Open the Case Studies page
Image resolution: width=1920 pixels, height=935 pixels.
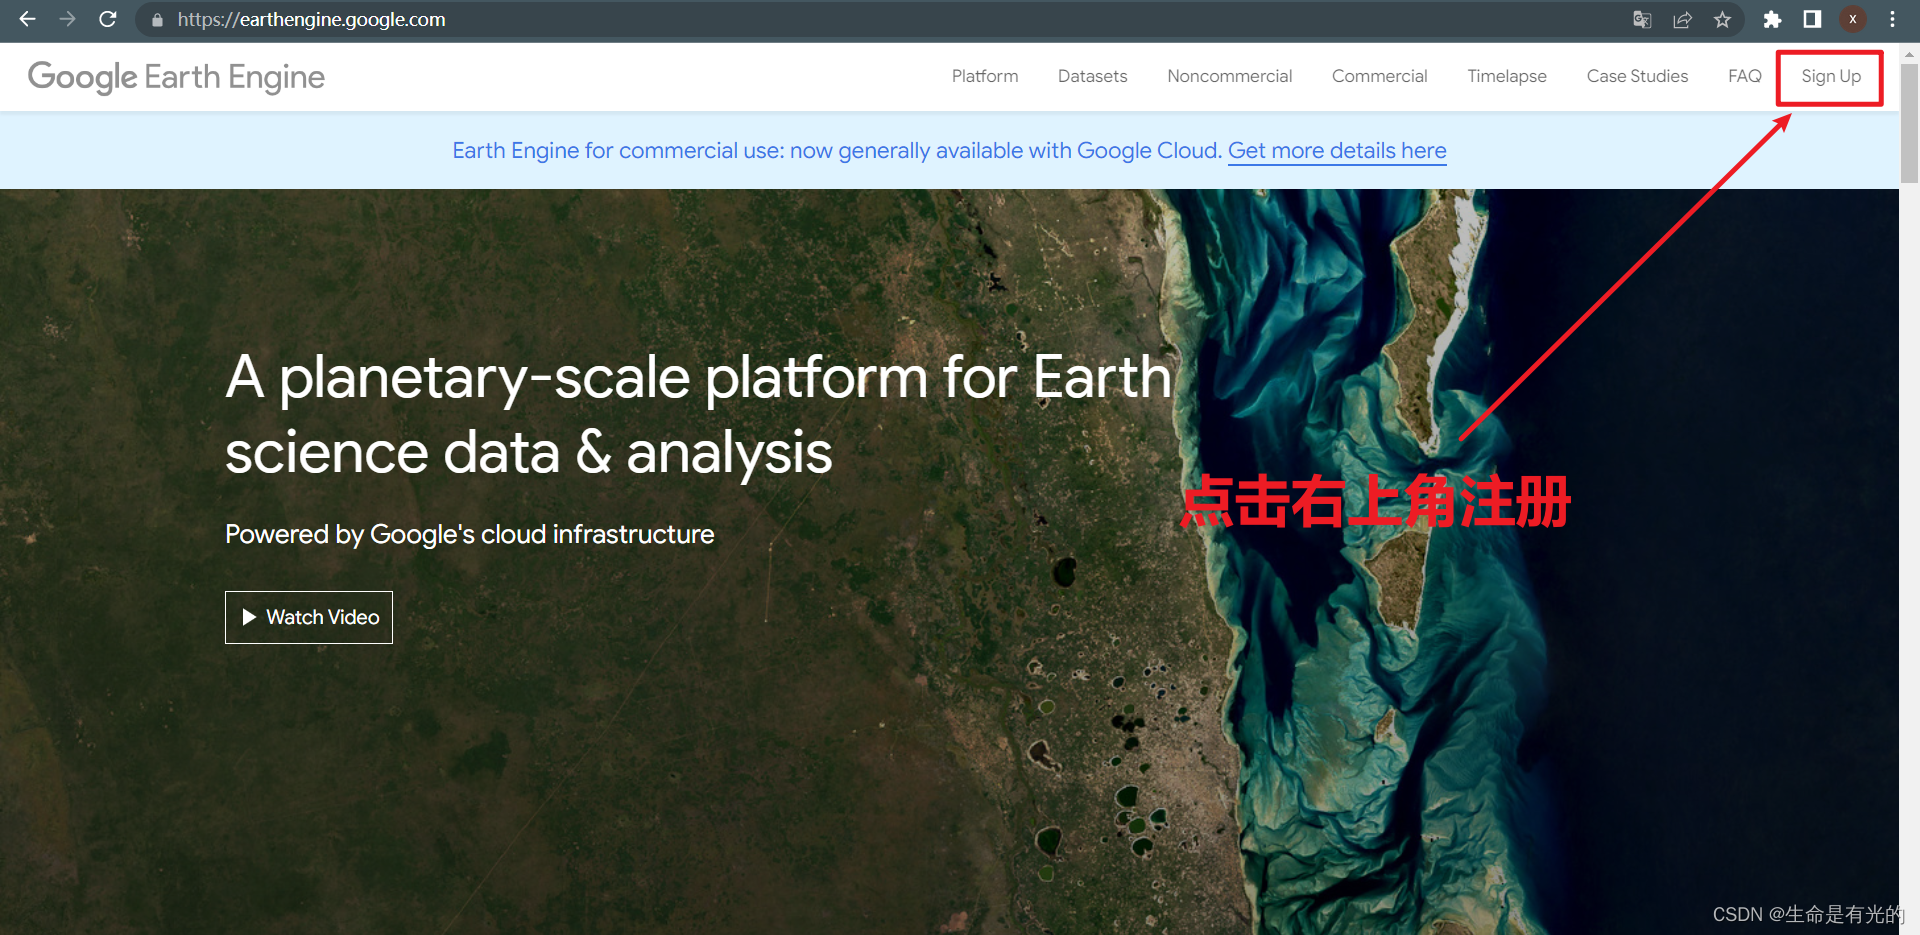1637,76
